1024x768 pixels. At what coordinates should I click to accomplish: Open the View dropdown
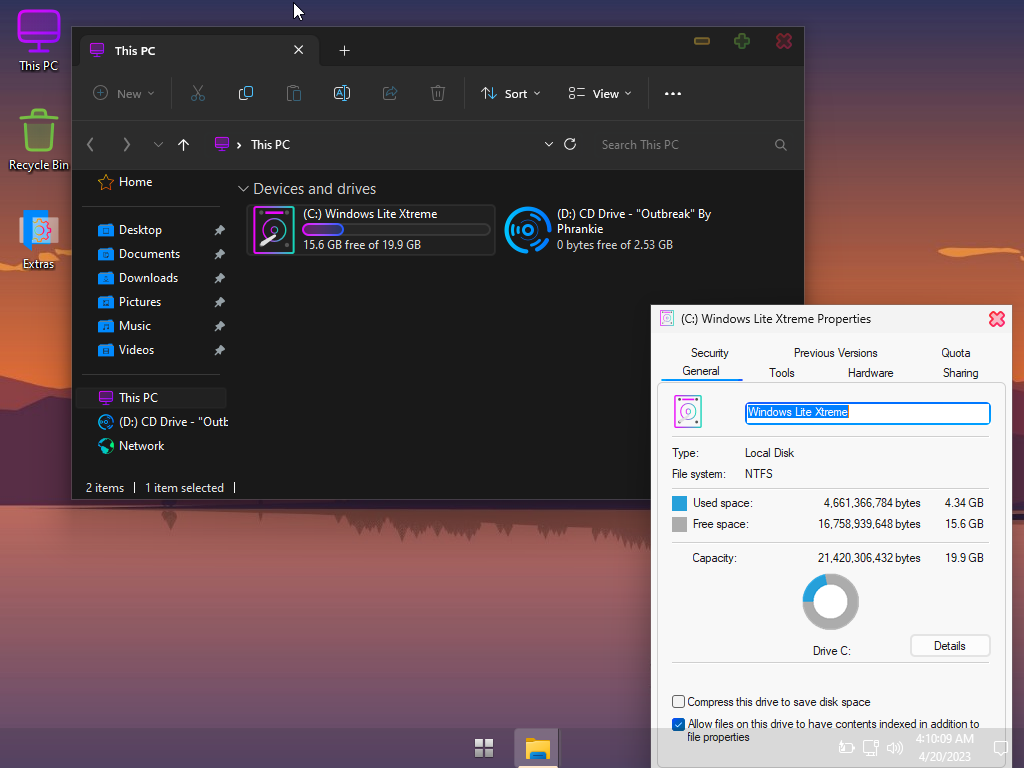tap(600, 93)
